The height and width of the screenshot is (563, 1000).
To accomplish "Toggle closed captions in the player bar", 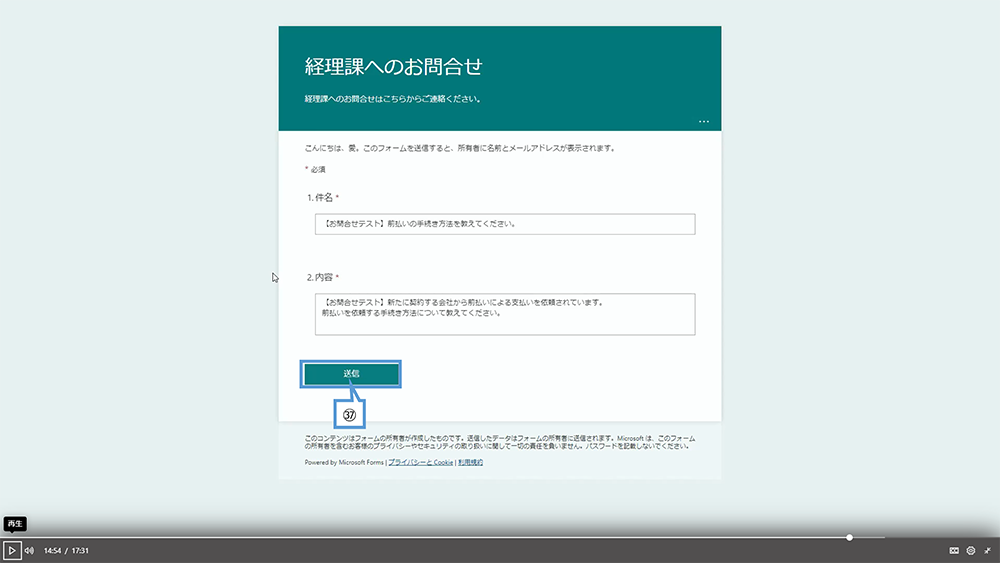I will 954,550.
